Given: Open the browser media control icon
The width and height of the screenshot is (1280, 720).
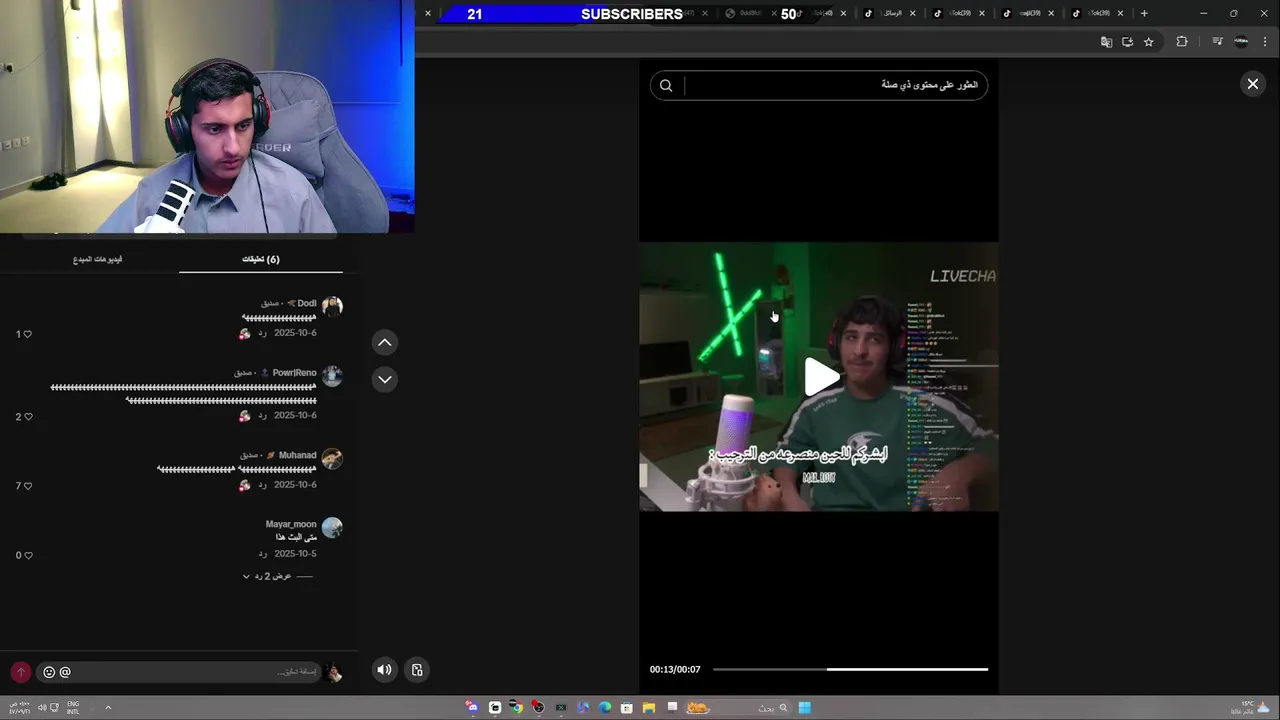Looking at the screenshot, I should click(x=1217, y=42).
